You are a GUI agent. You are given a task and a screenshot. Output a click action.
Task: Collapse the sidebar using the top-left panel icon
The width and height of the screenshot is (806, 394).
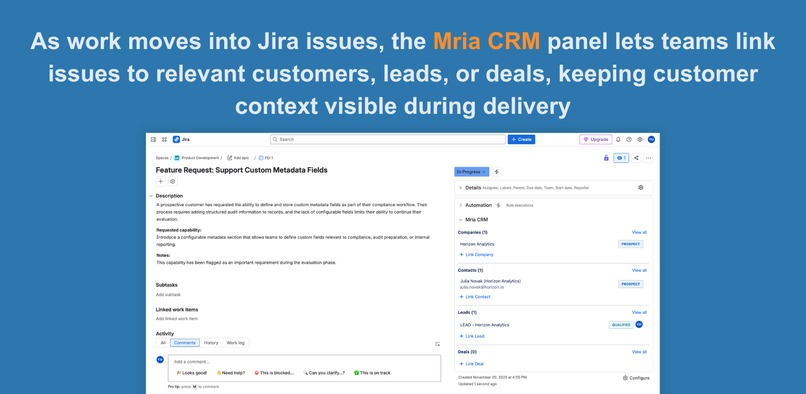point(153,139)
